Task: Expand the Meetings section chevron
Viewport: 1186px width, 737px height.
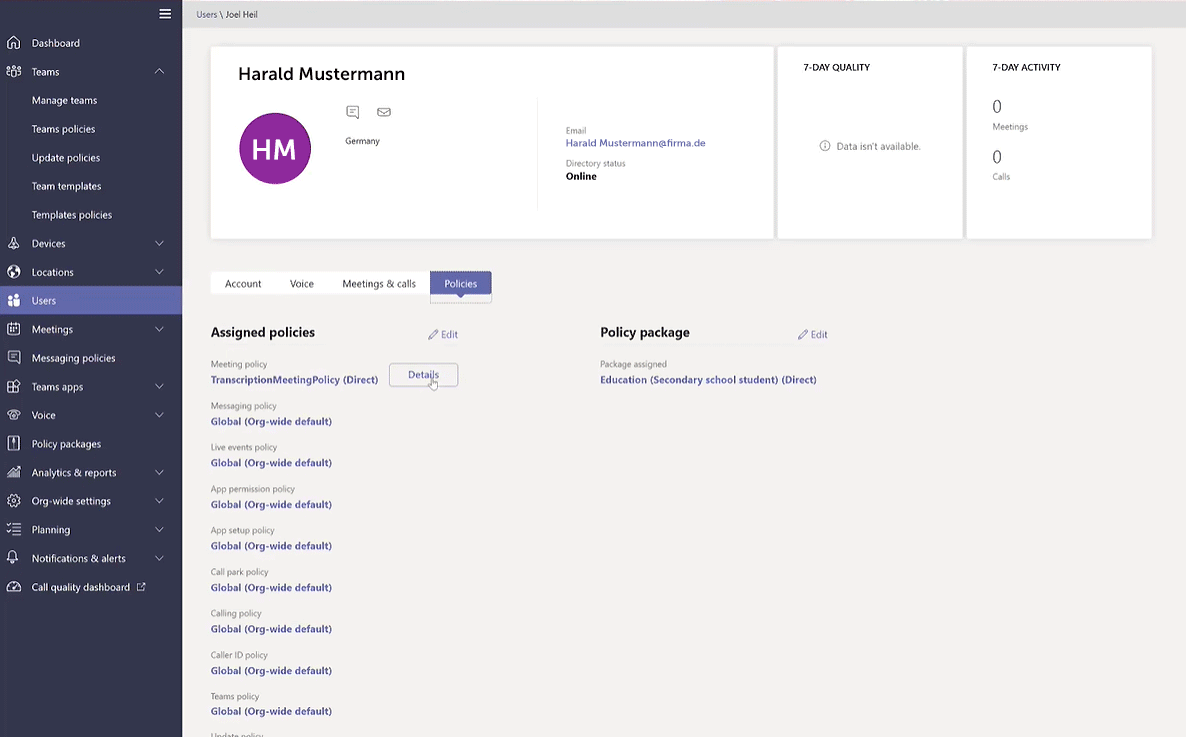Action: point(160,329)
